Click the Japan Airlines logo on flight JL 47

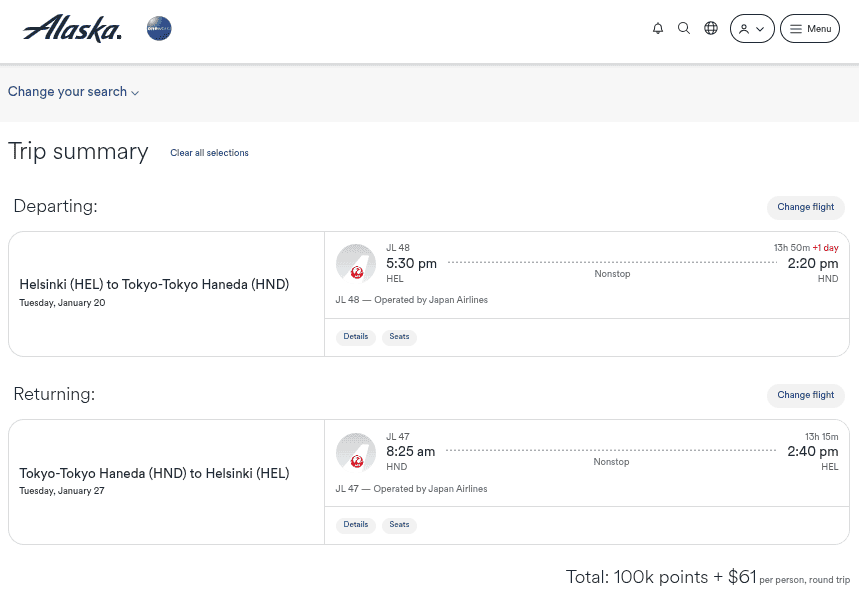point(355,451)
